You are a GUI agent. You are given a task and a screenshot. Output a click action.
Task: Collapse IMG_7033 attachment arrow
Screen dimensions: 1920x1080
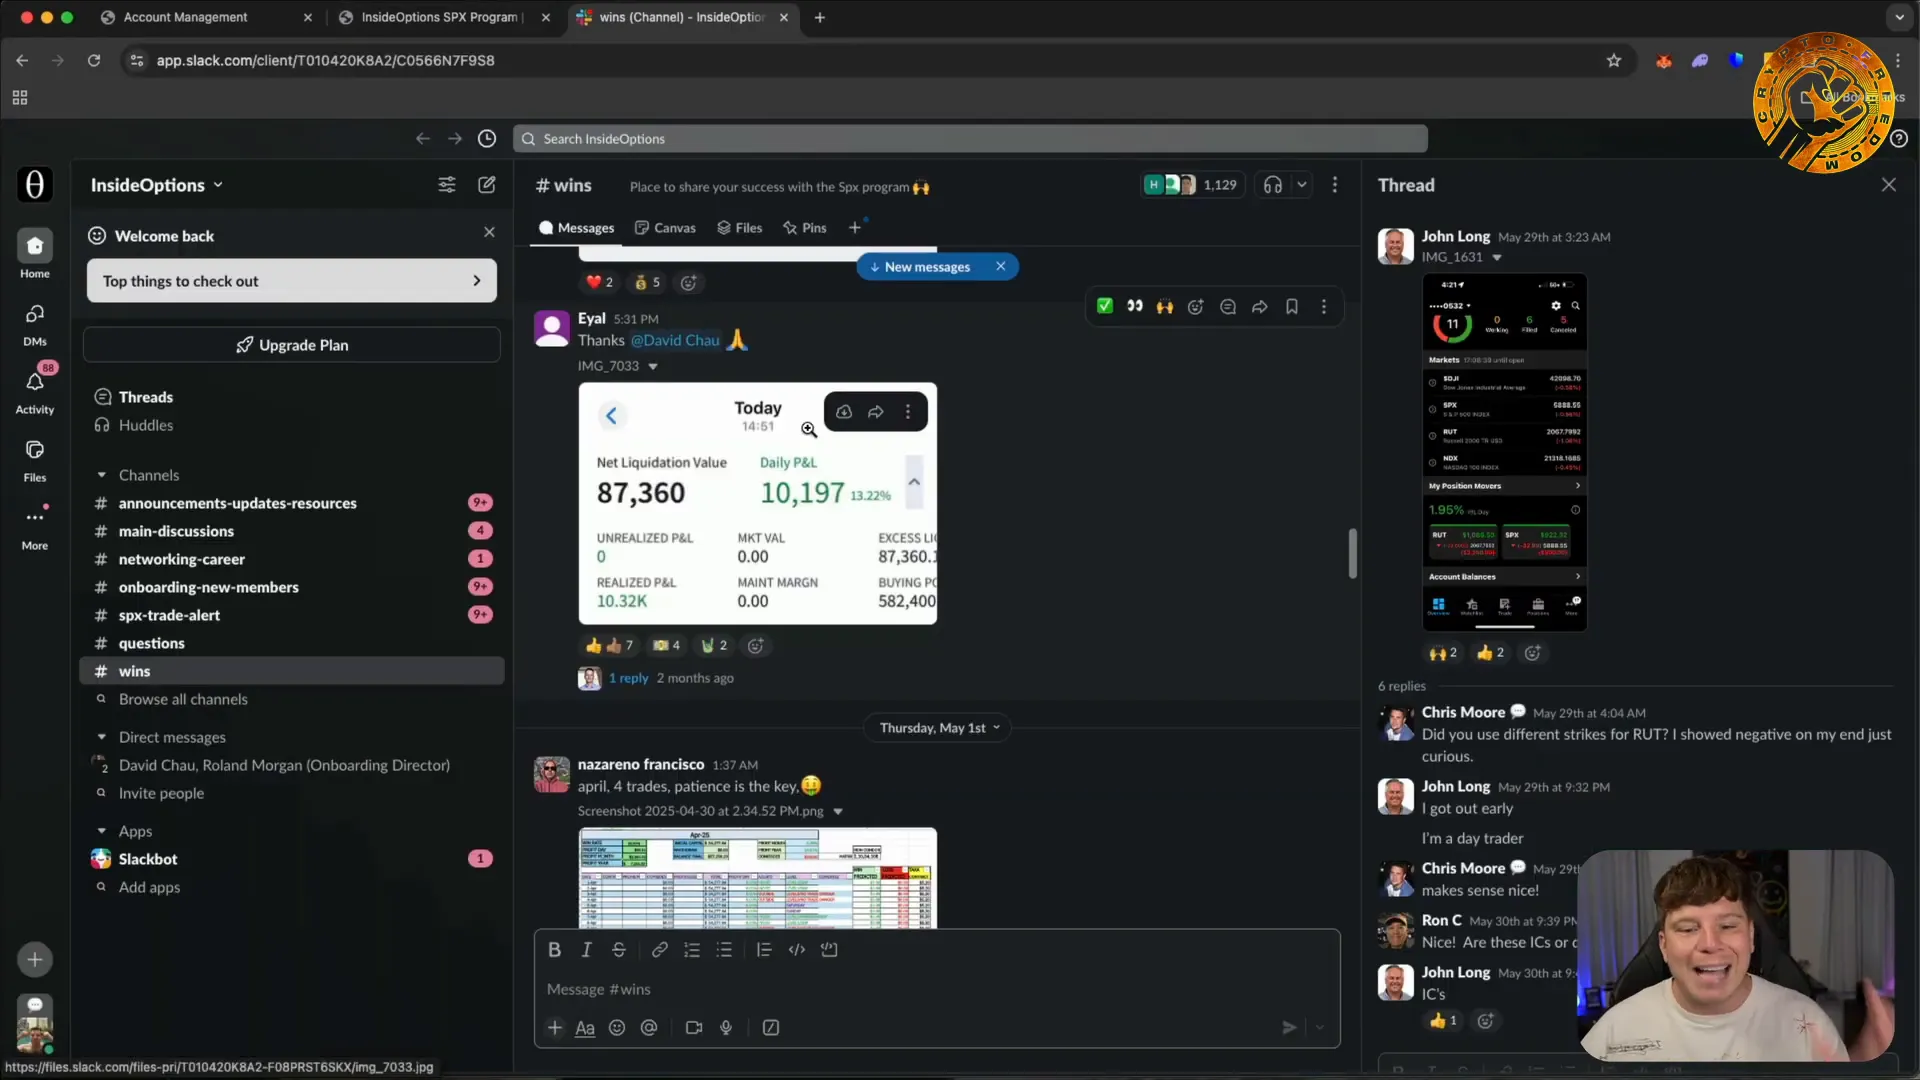[x=653, y=367]
